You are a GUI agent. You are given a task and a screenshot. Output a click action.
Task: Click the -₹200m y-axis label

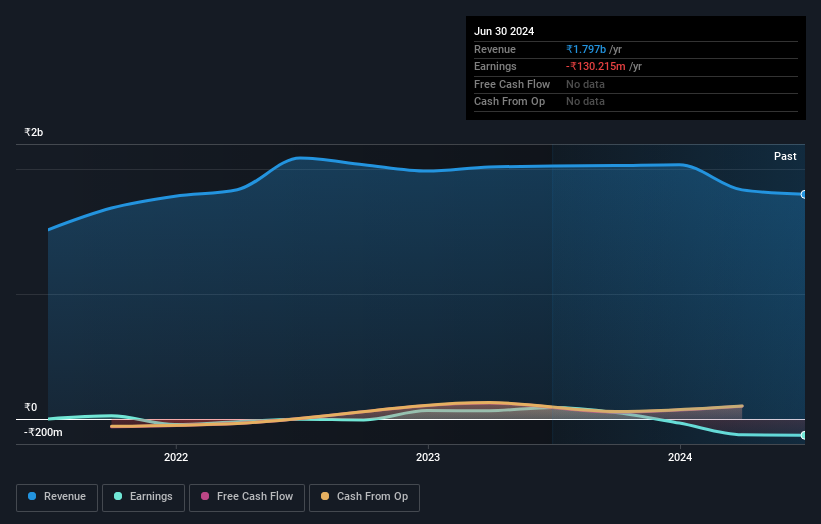point(43,432)
